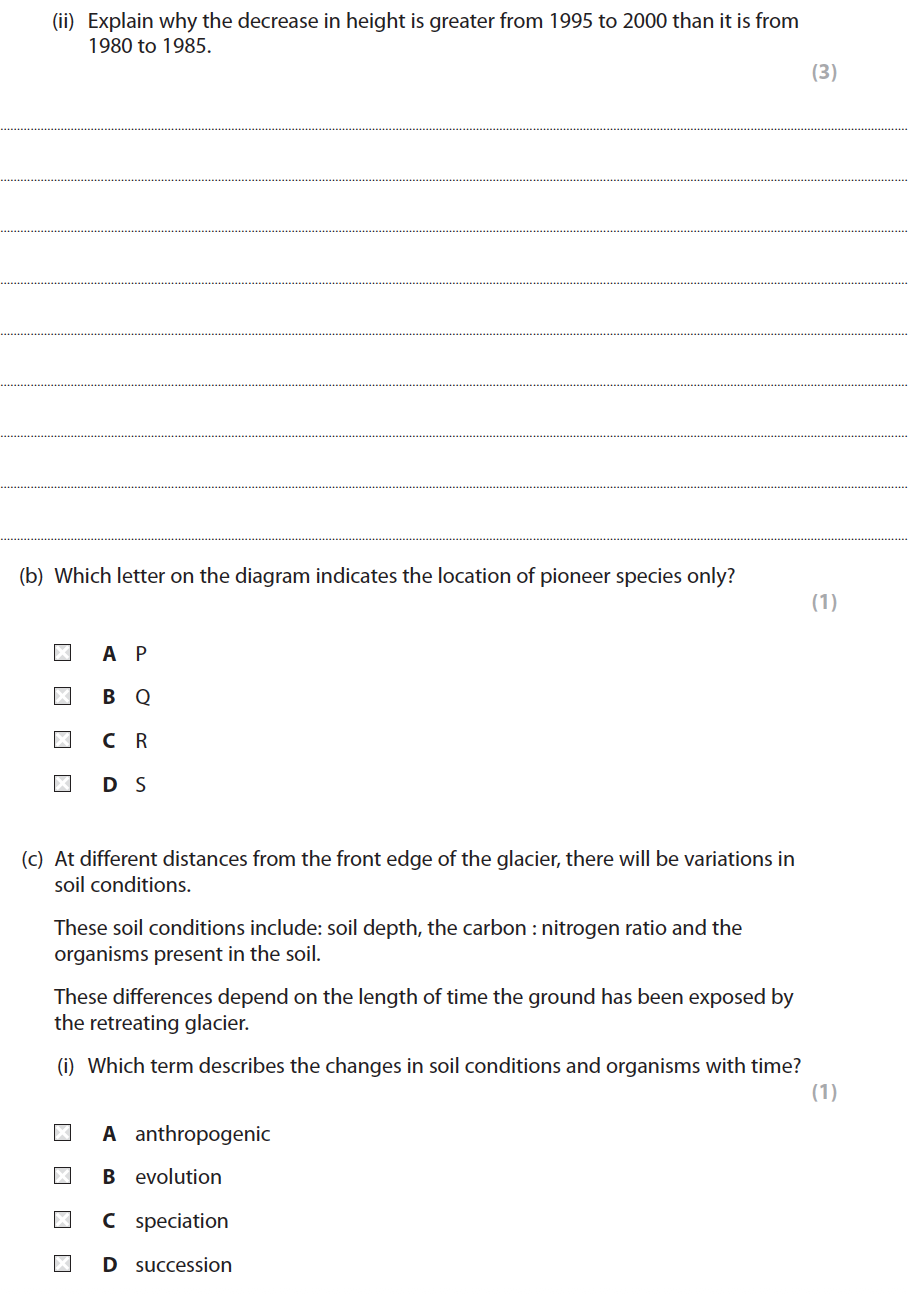
Task: Click the second dotted answer line
Action: coord(454,180)
